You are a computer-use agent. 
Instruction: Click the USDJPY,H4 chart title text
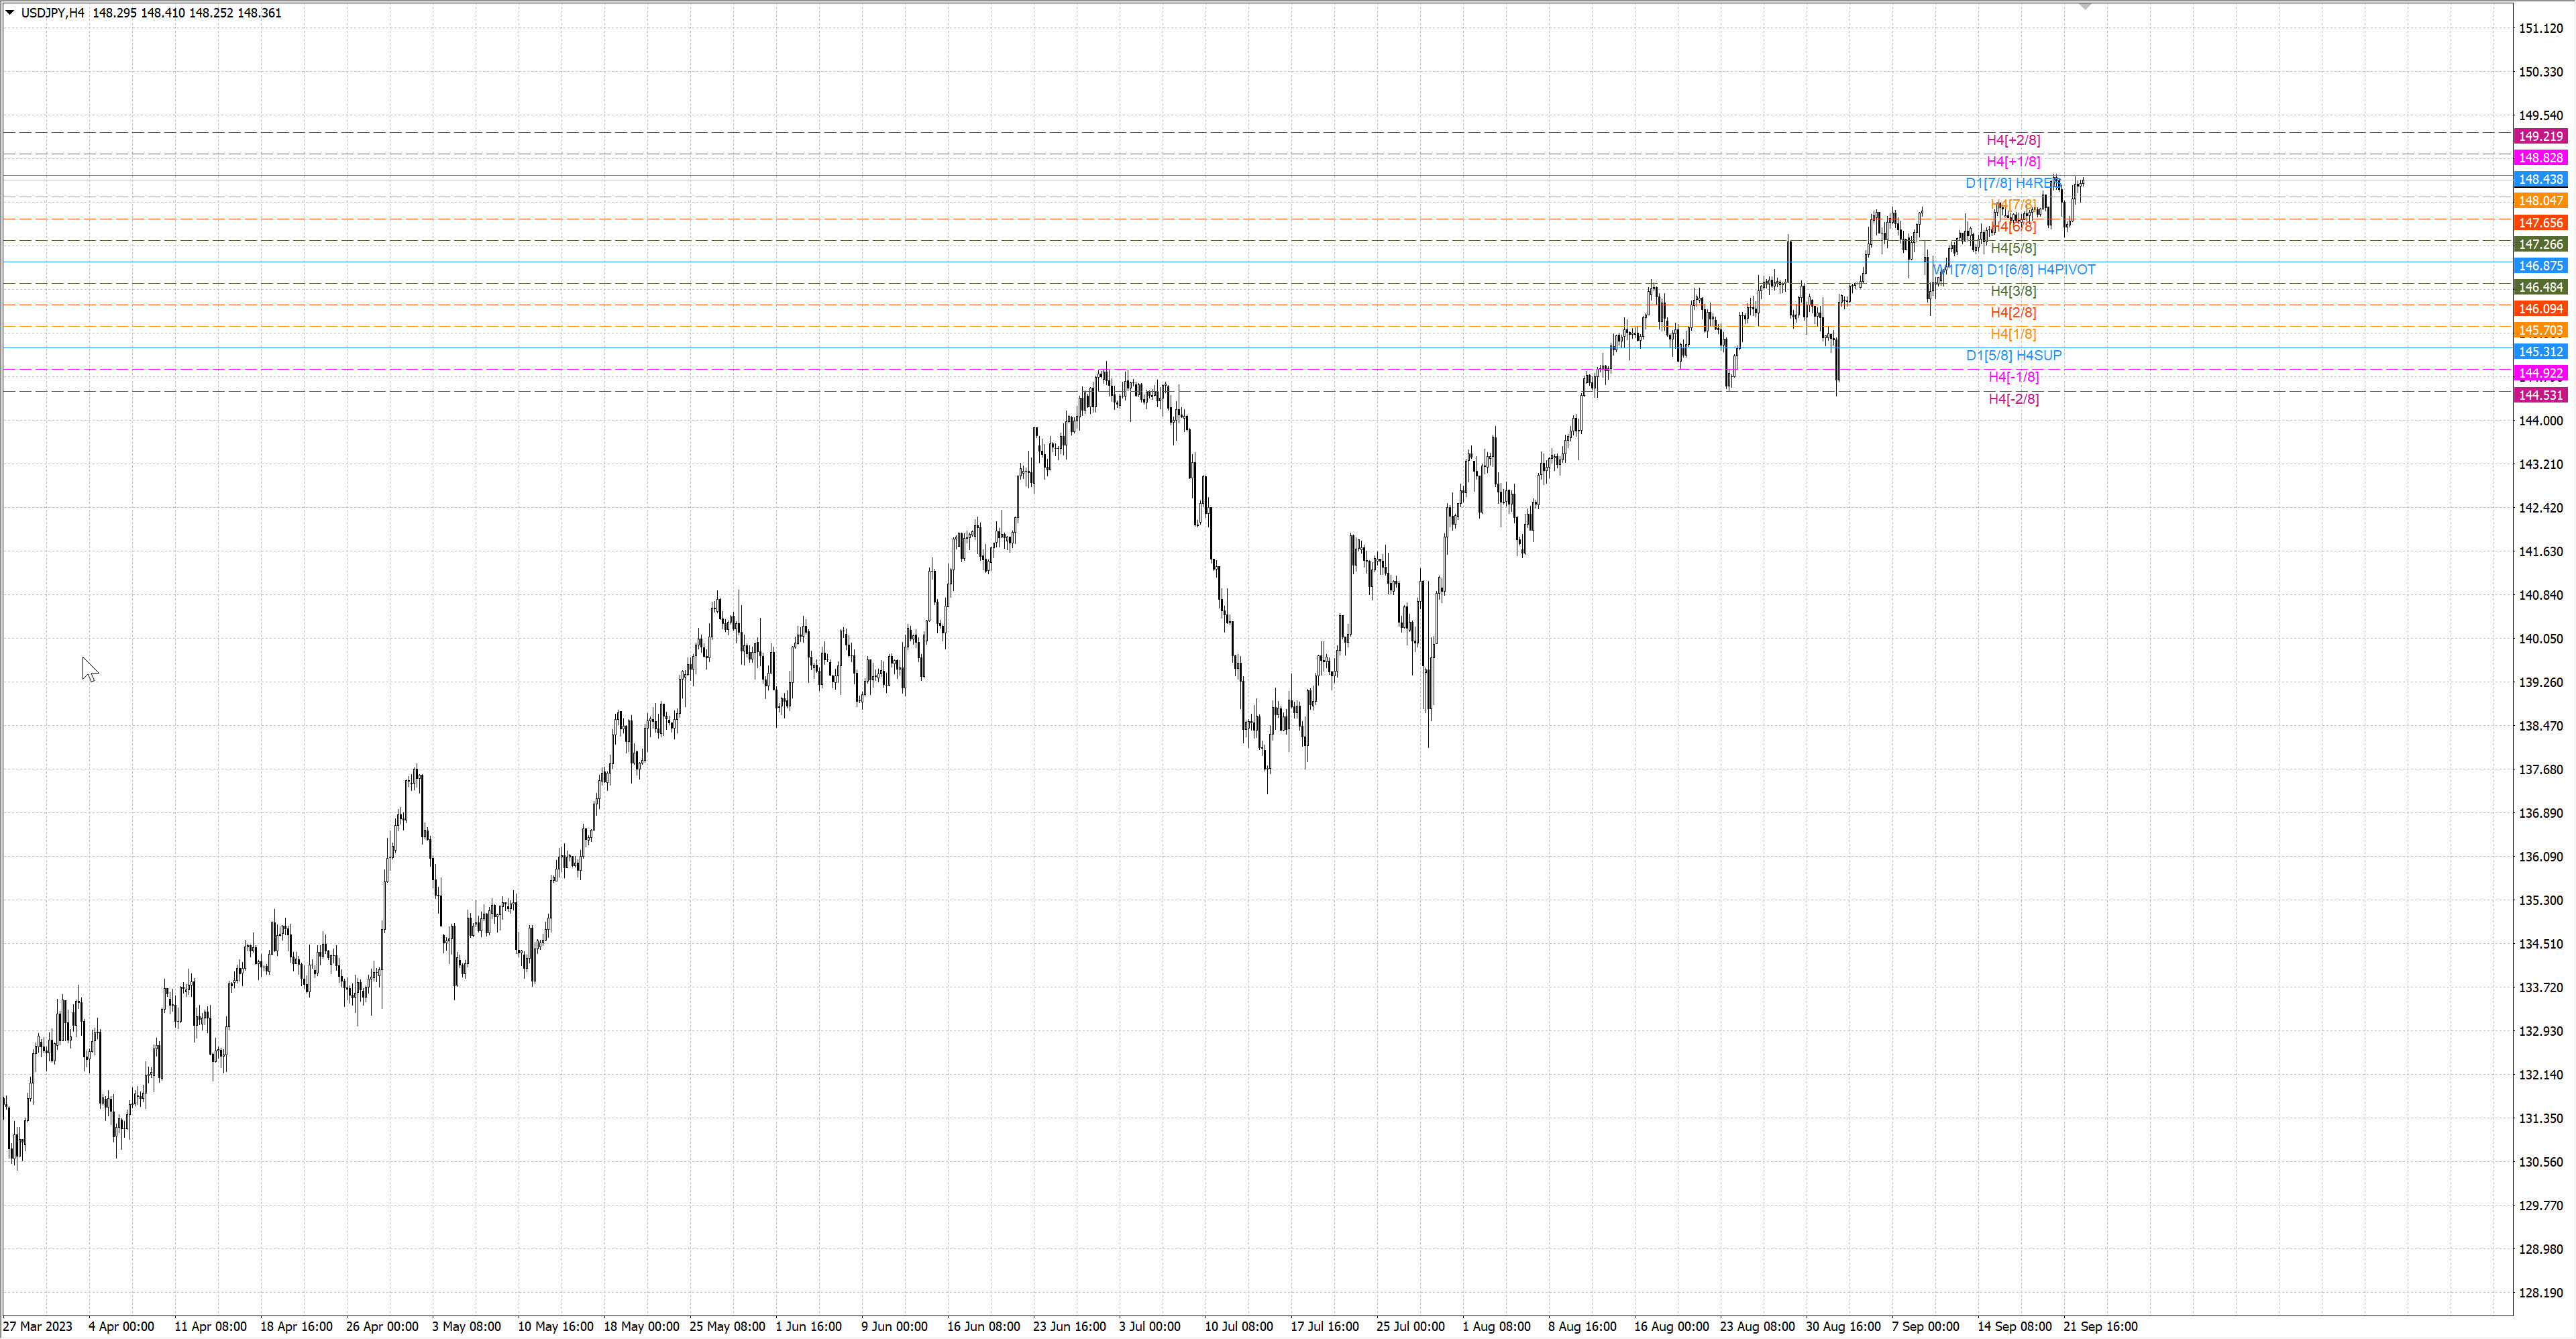click(52, 13)
